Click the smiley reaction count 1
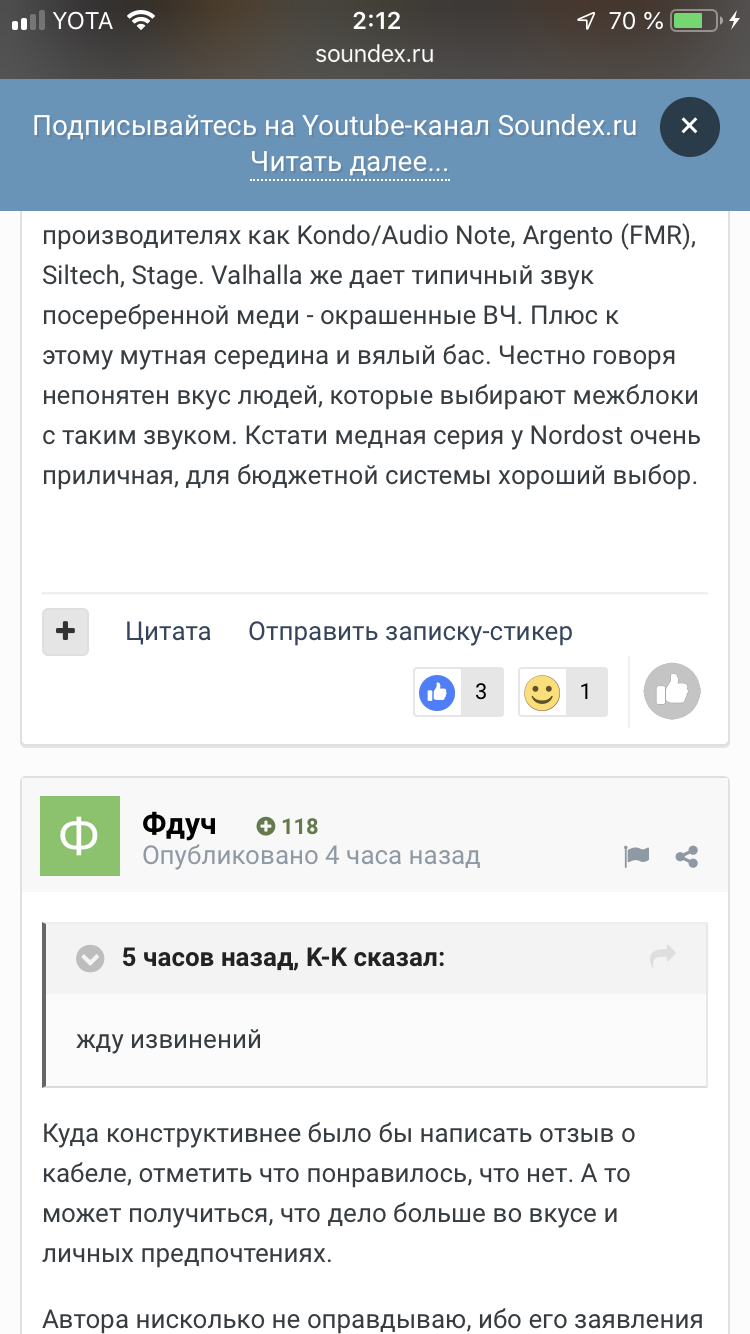The image size is (750, 1334). pos(585,692)
